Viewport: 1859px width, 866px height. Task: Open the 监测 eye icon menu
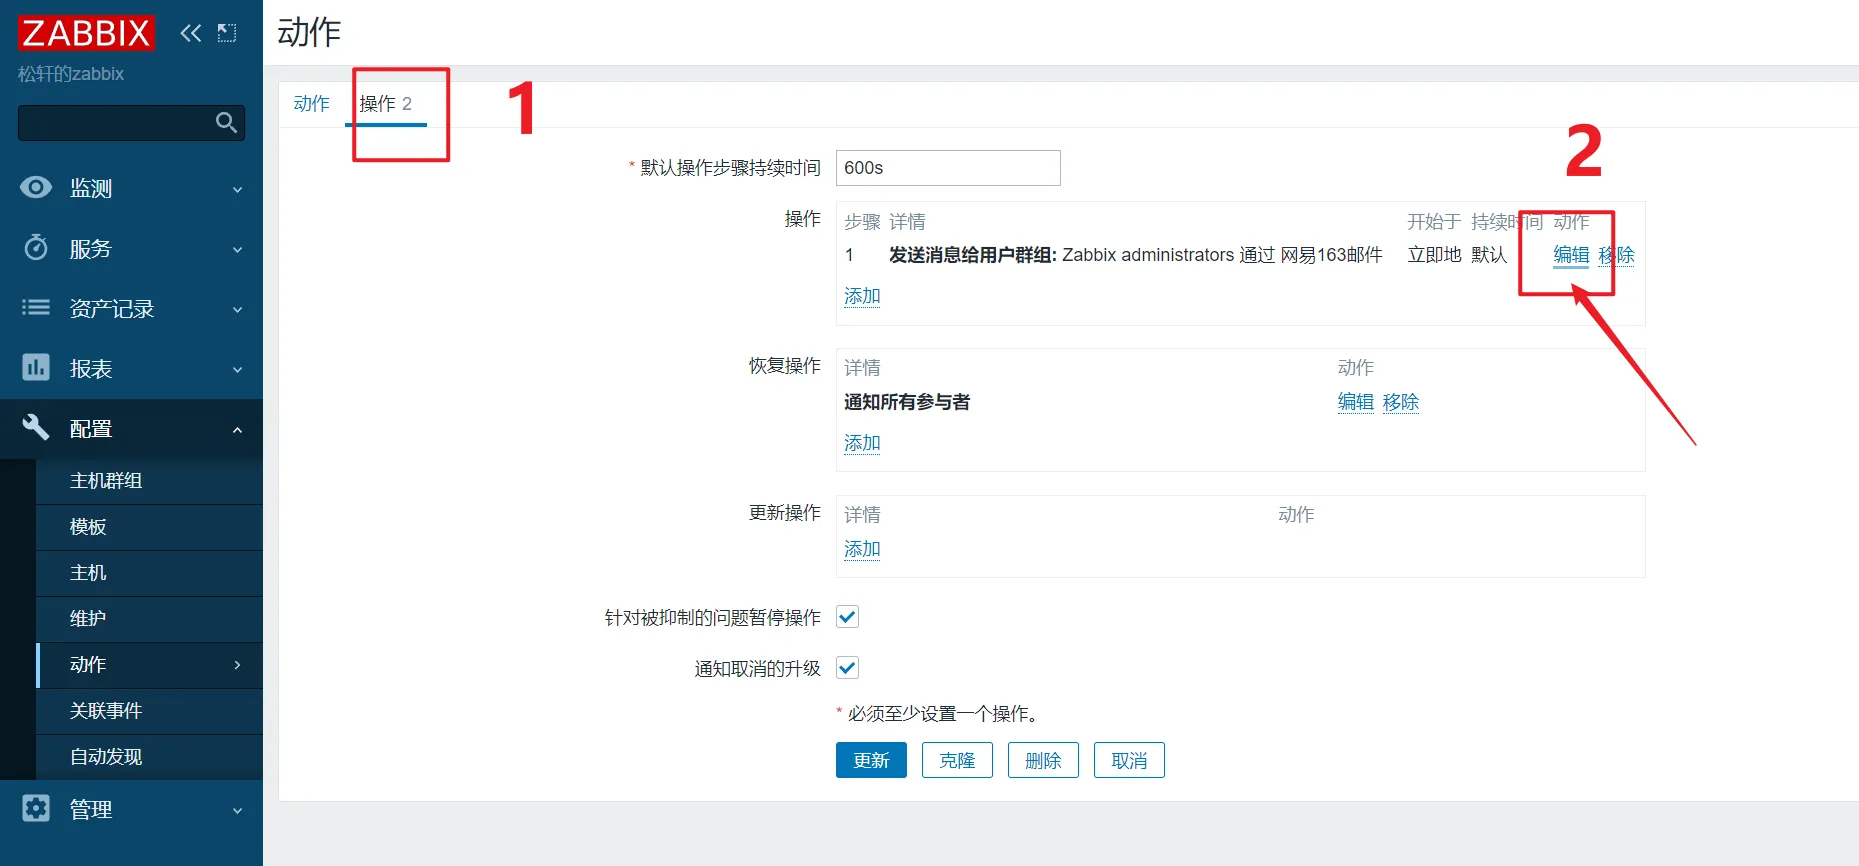click(x=36, y=188)
